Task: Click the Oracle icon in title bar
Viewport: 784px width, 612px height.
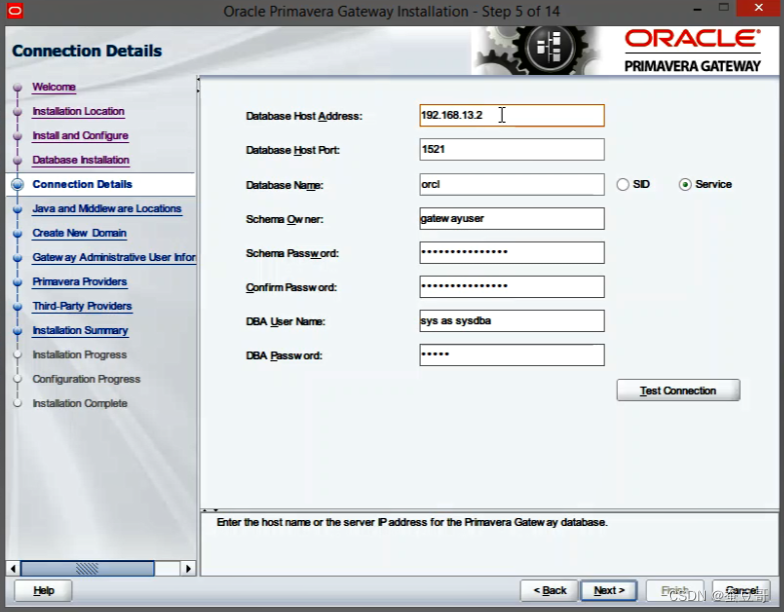Action: pos(15,10)
